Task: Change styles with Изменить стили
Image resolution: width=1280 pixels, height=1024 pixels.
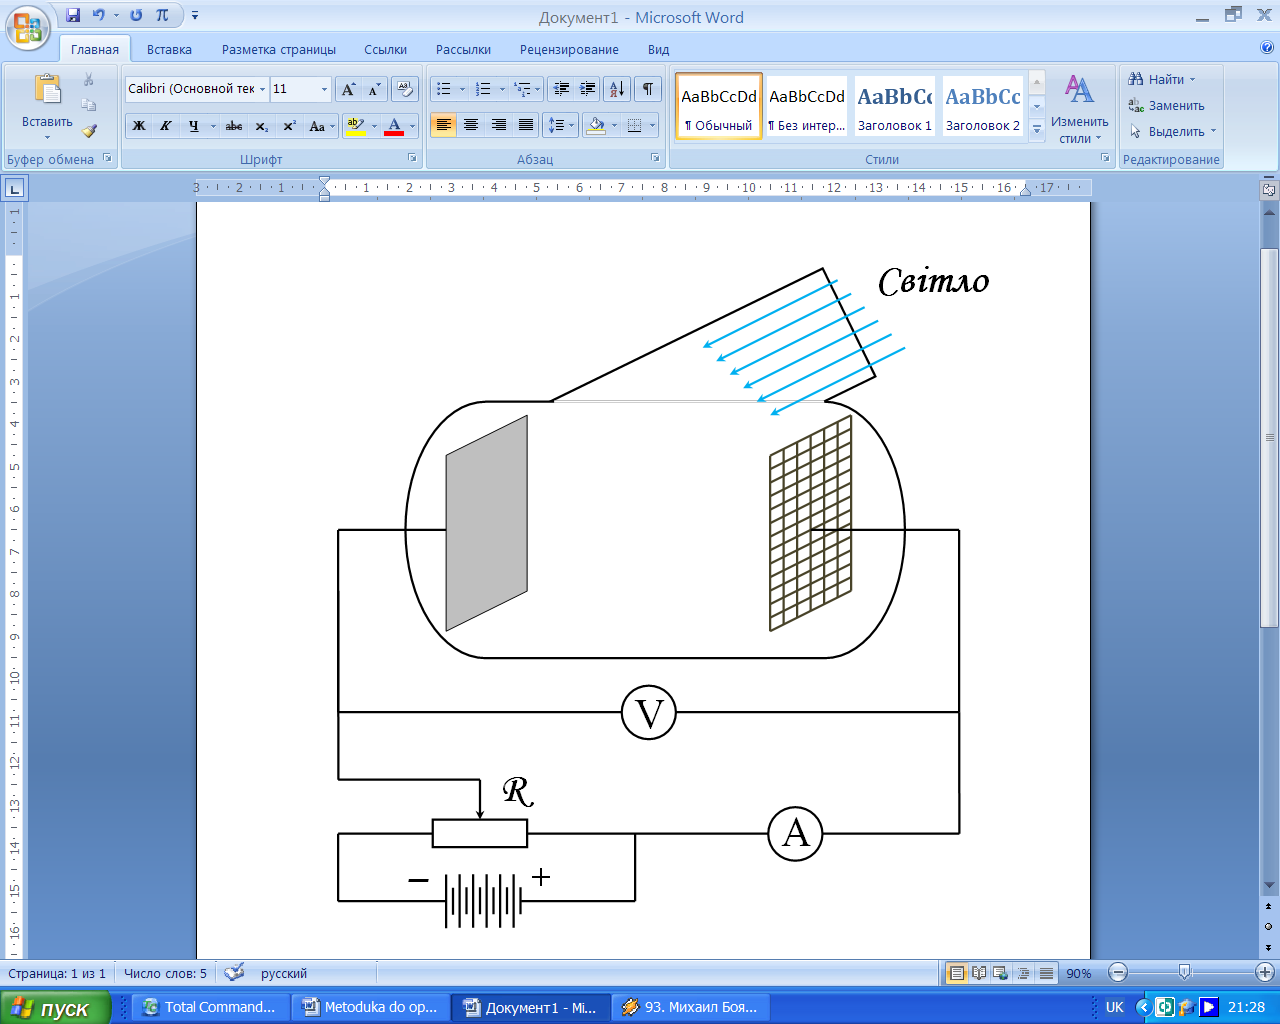Action: [x=1079, y=108]
